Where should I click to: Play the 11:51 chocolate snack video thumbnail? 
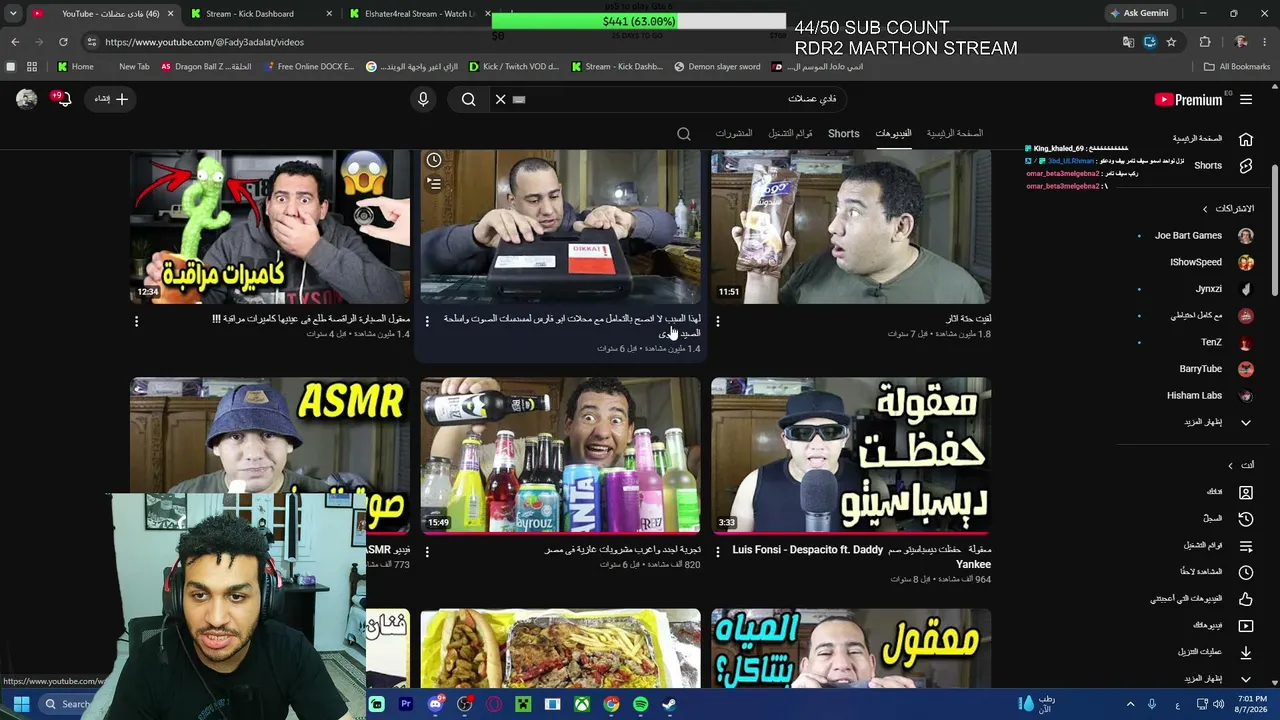pos(851,226)
